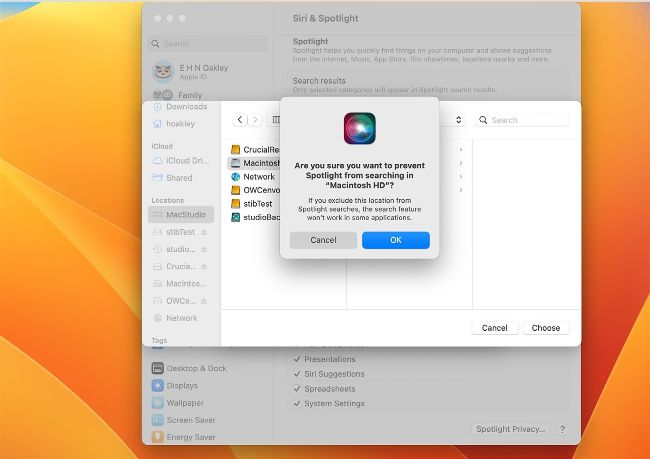Image resolution: width=650 pixels, height=459 pixels.
Task: Uncheck the Siri Suggestions checkbox
Action: pos(297,375)
